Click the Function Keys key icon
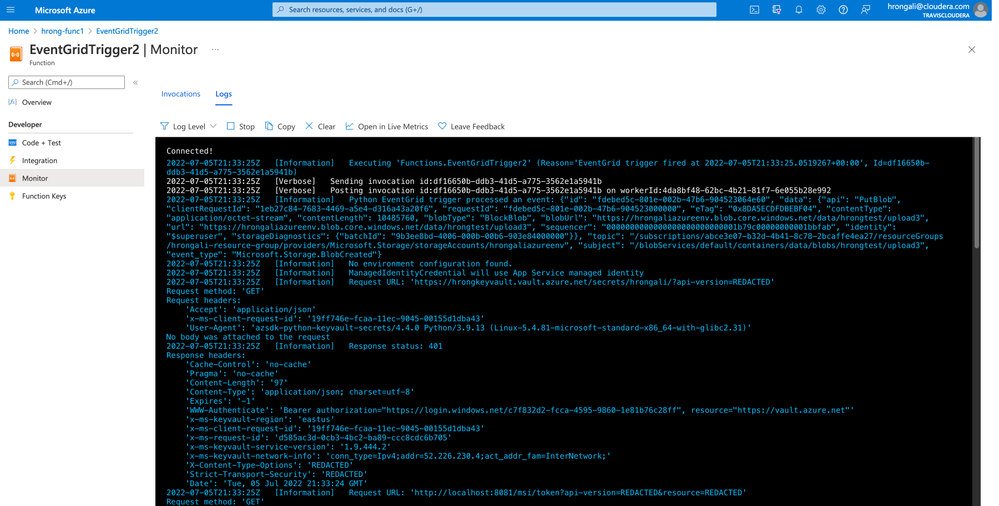 [x=13, y=196]
